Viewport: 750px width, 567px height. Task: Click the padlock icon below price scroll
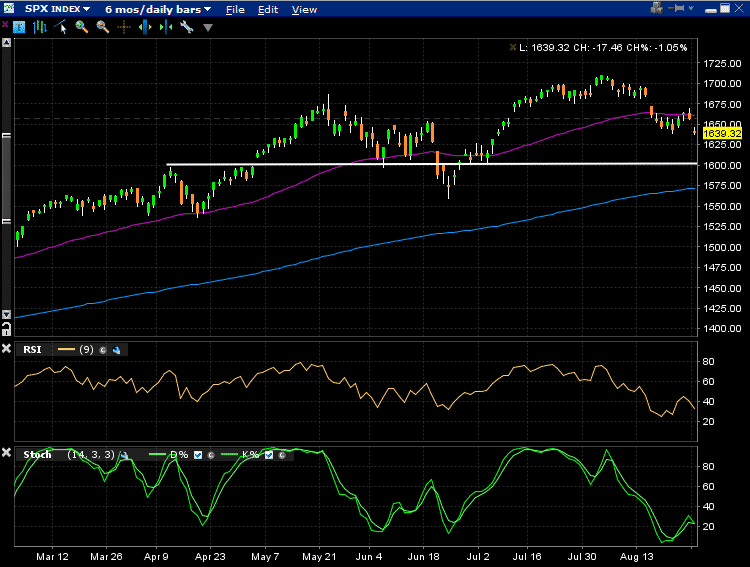pyautogui.click(x=6, y=329)
